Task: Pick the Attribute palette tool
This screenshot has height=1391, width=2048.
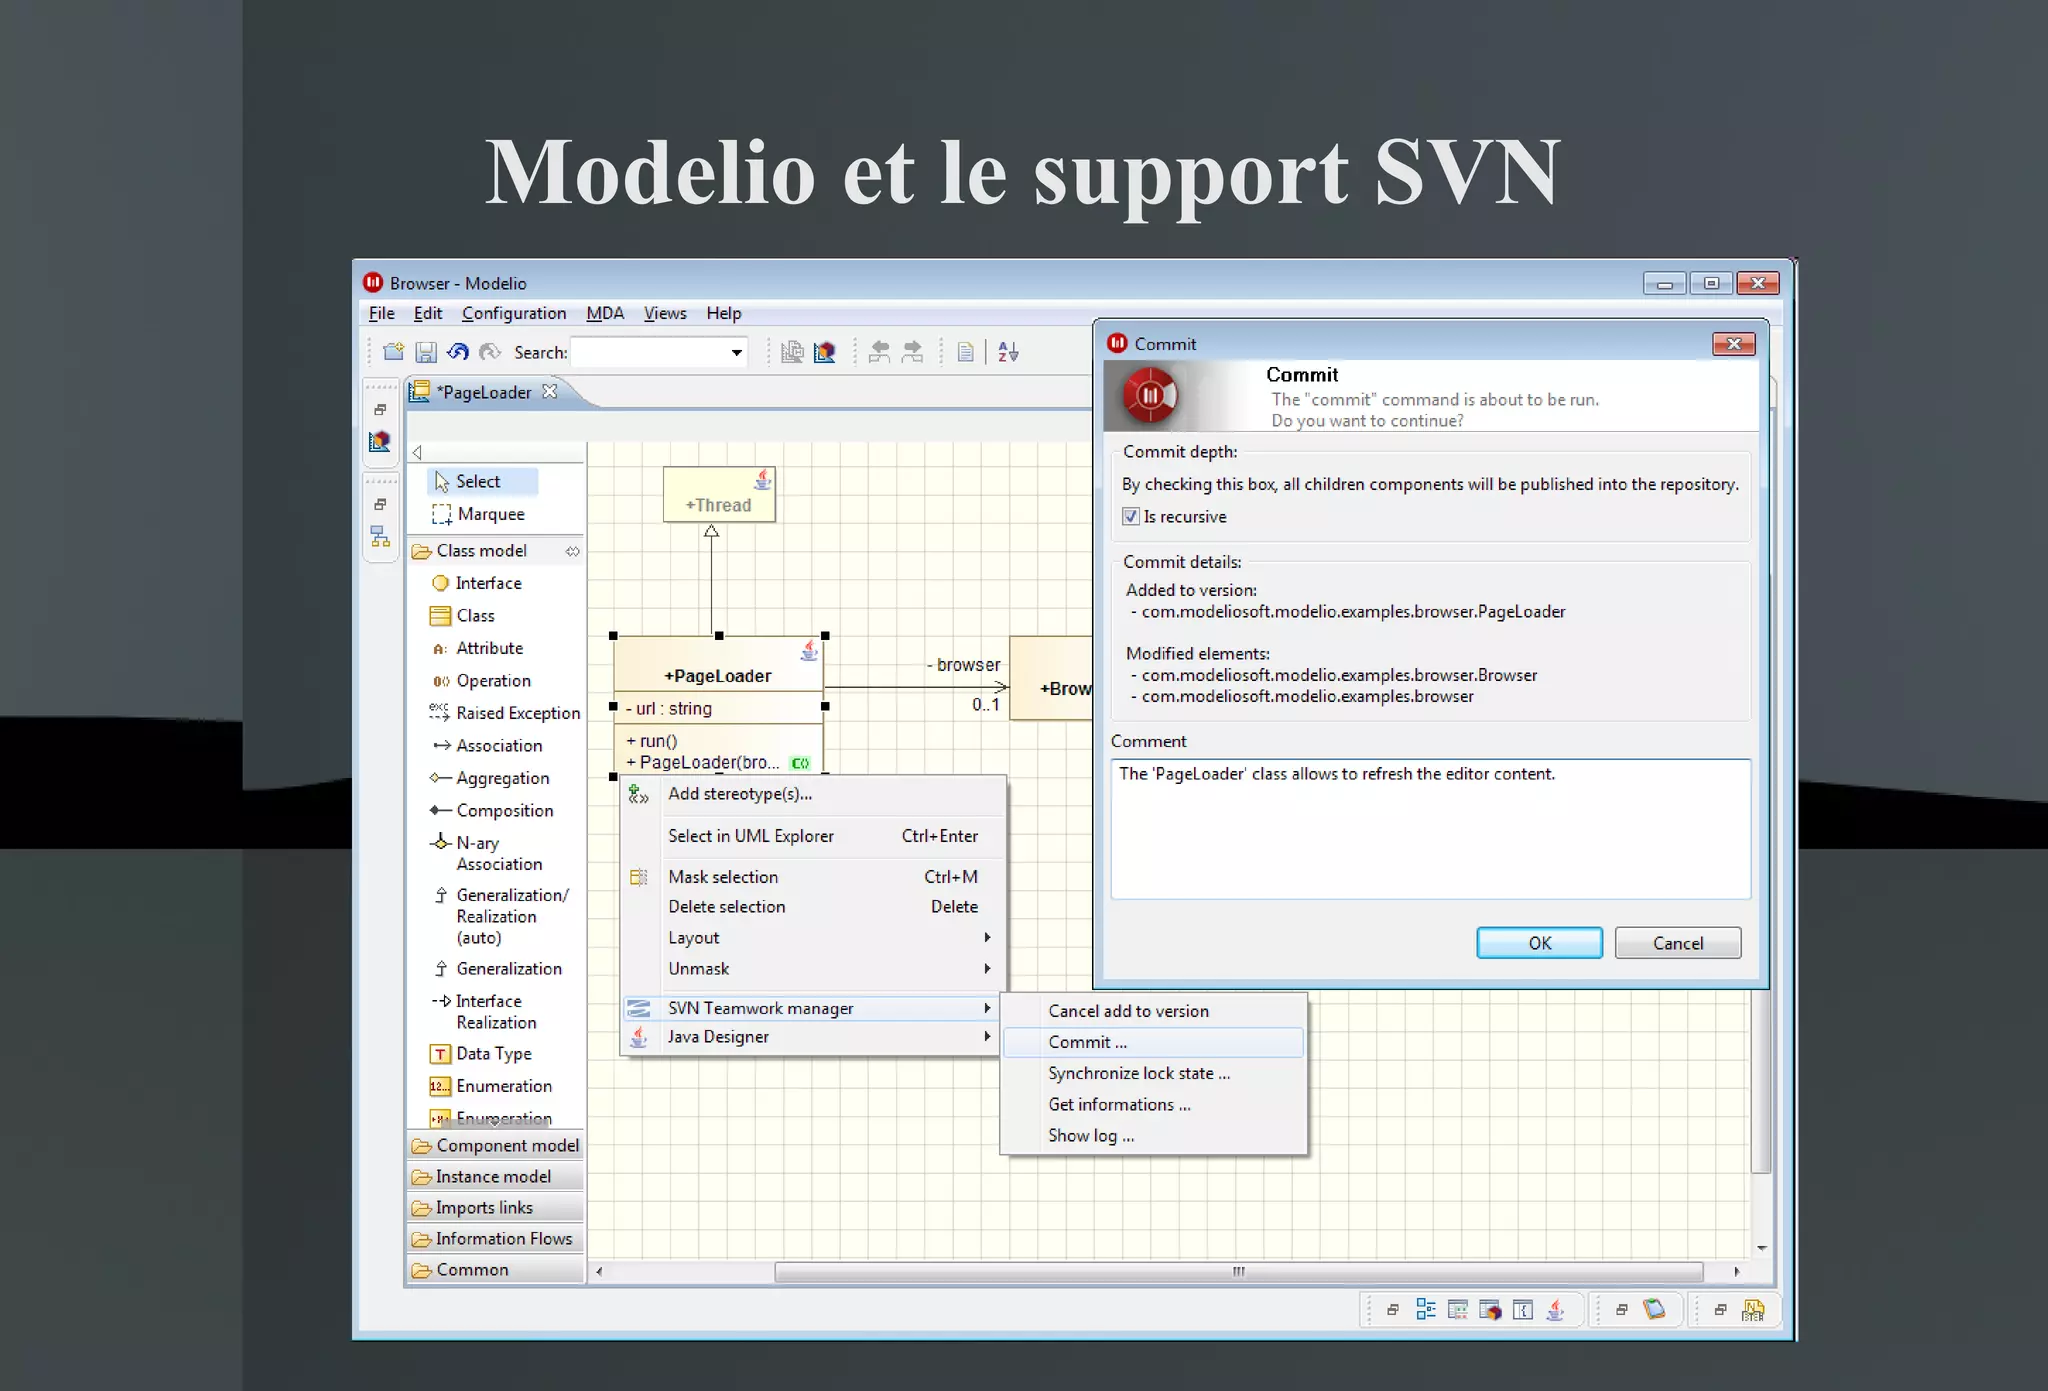Action: pos(478,648)
